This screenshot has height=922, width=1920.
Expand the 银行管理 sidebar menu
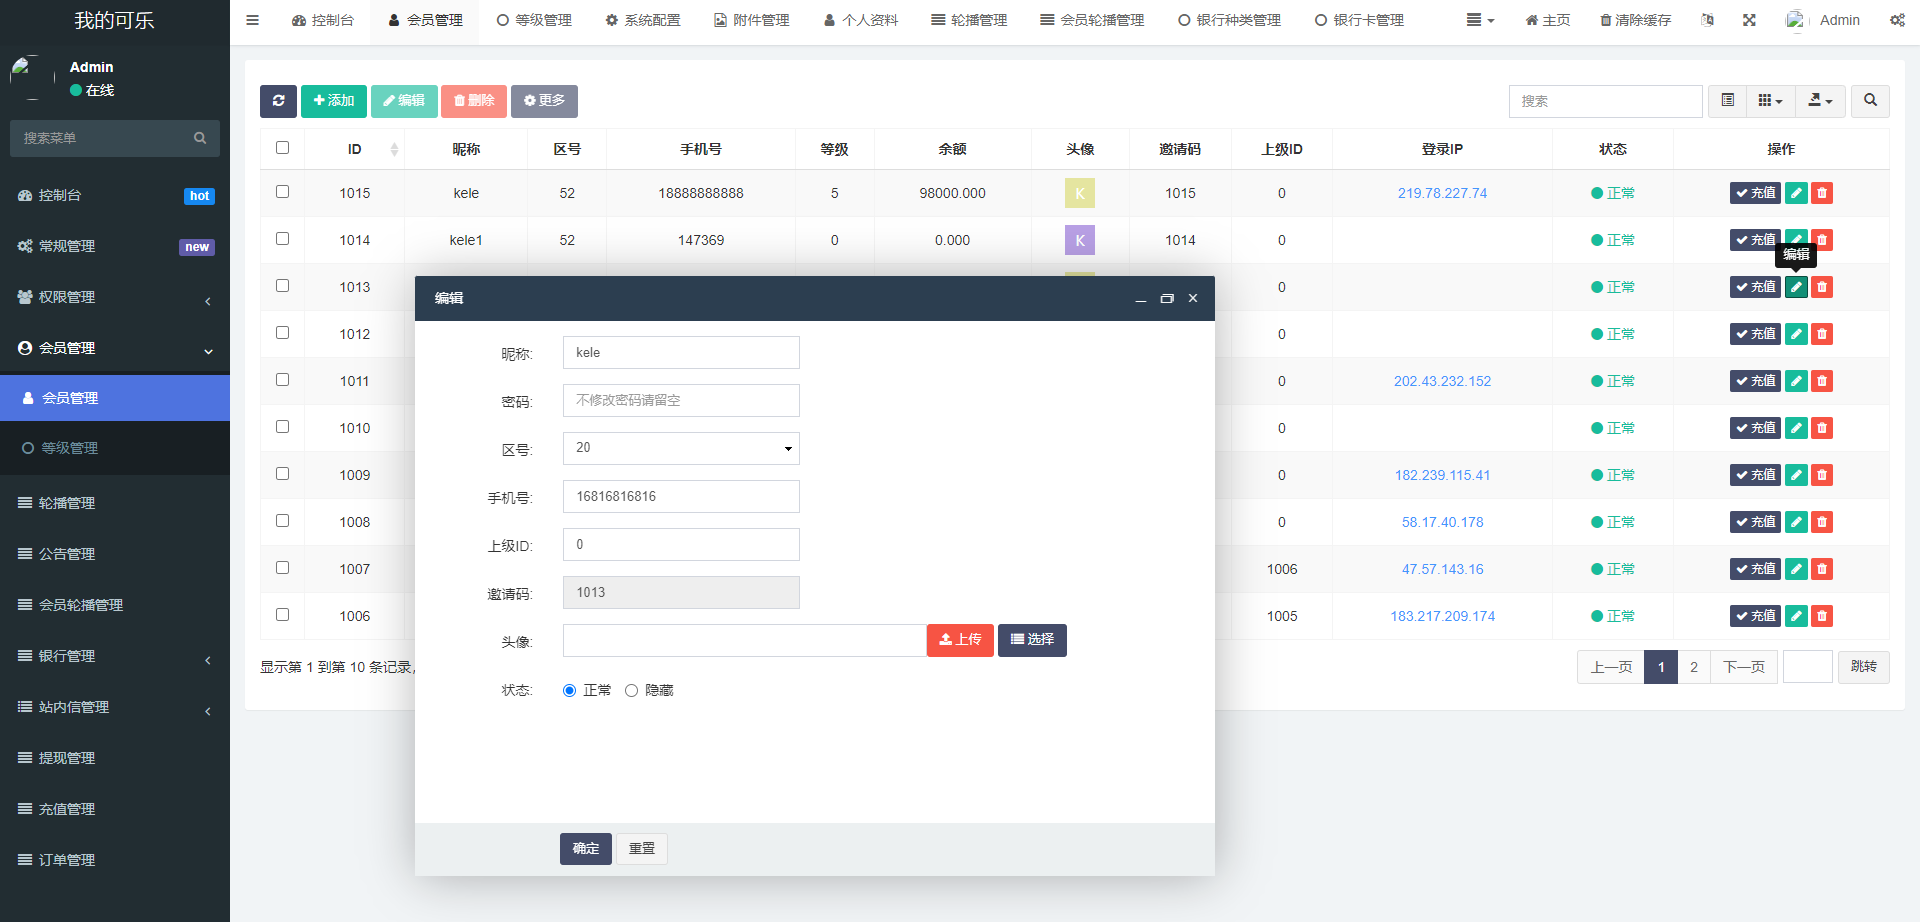pos(115,656)
